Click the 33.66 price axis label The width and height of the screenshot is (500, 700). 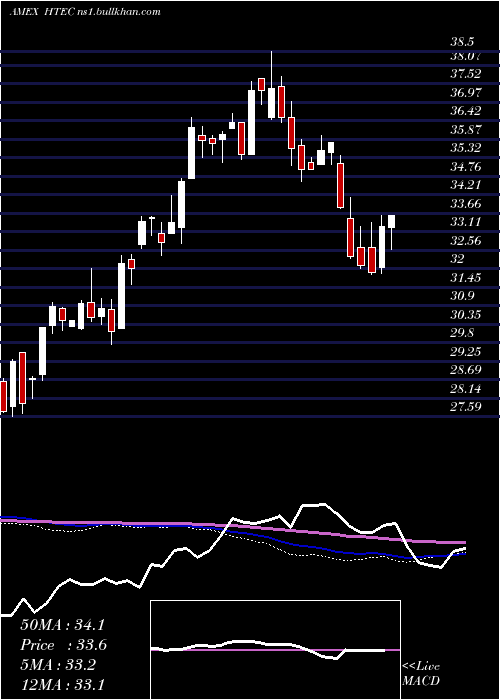click(x=465, y=204)
